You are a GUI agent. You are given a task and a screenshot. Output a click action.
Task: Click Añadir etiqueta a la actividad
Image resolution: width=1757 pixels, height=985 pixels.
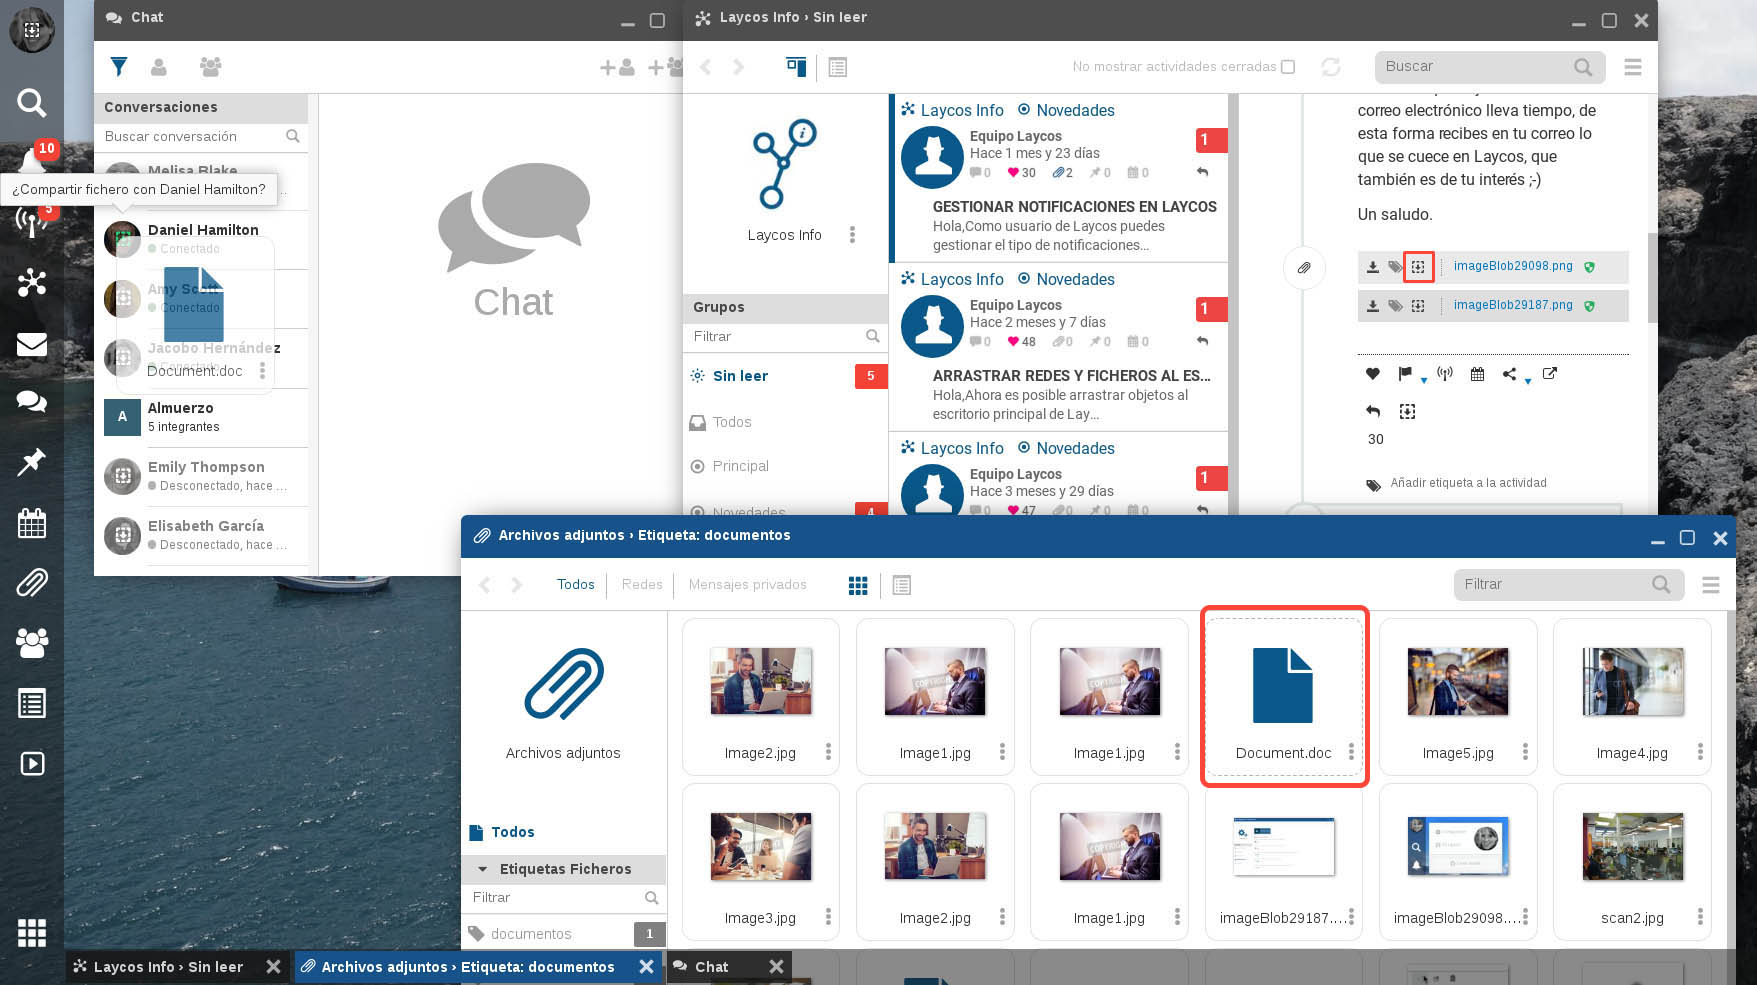click(1468, 483)
